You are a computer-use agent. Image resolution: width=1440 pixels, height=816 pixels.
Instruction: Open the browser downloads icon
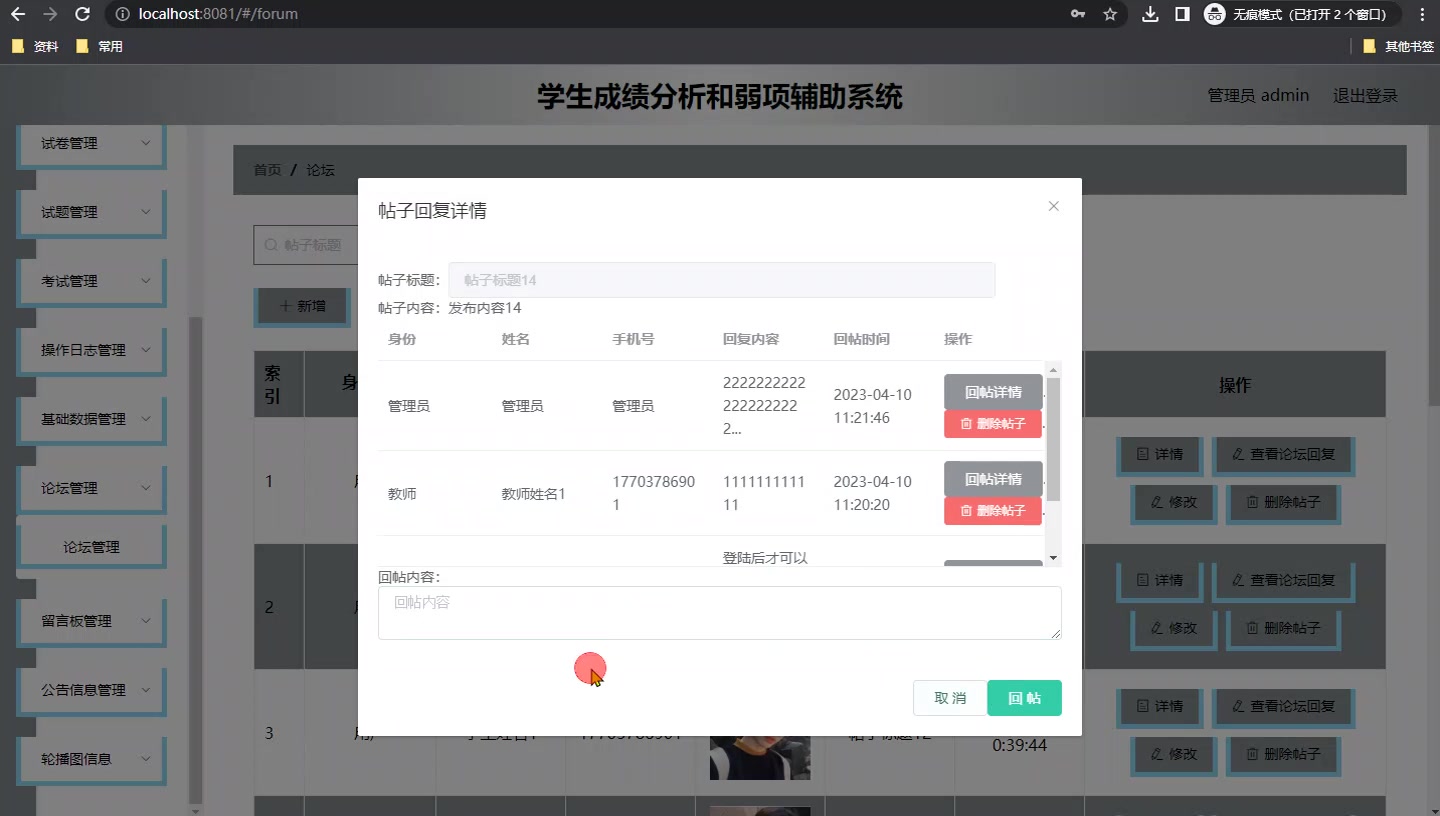[x=1150, y=14]
